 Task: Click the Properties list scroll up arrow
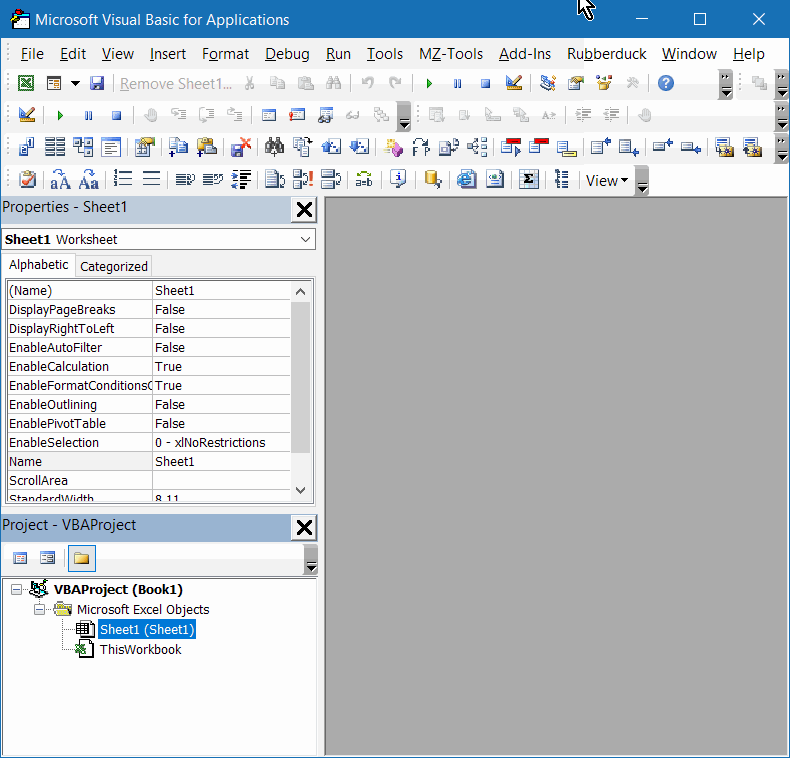[x=301, y=291]
